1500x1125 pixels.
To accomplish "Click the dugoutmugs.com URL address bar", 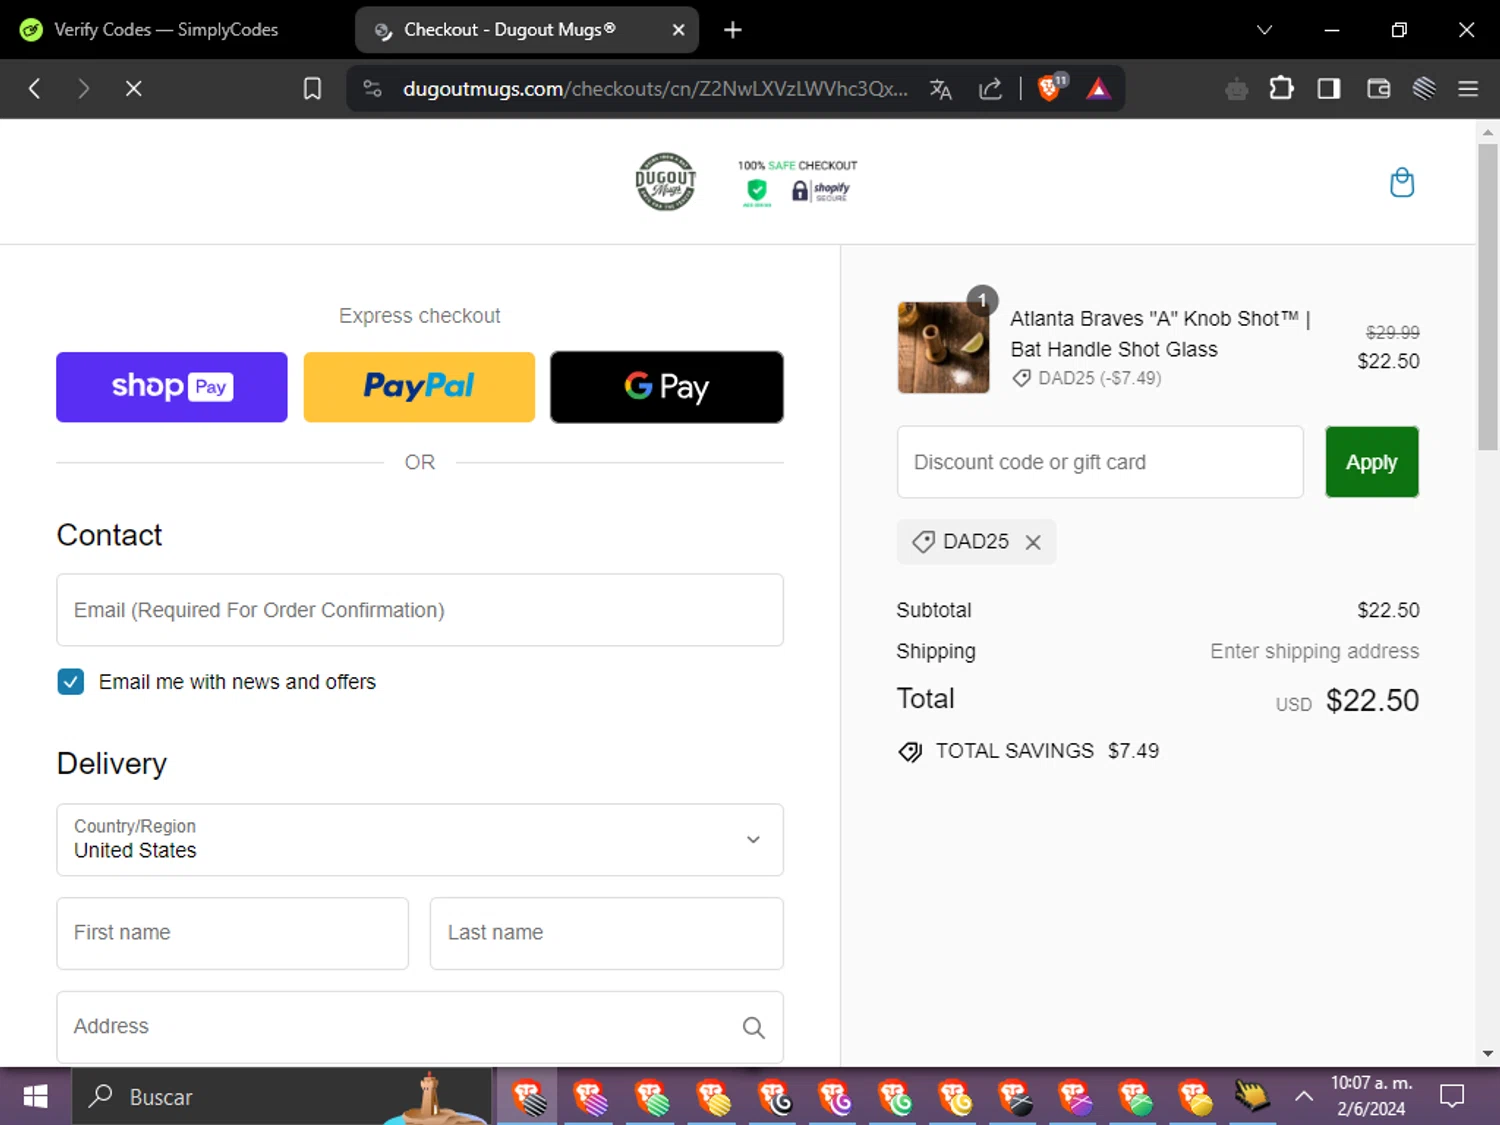I will pyautogui.click(x=655, y=89).
